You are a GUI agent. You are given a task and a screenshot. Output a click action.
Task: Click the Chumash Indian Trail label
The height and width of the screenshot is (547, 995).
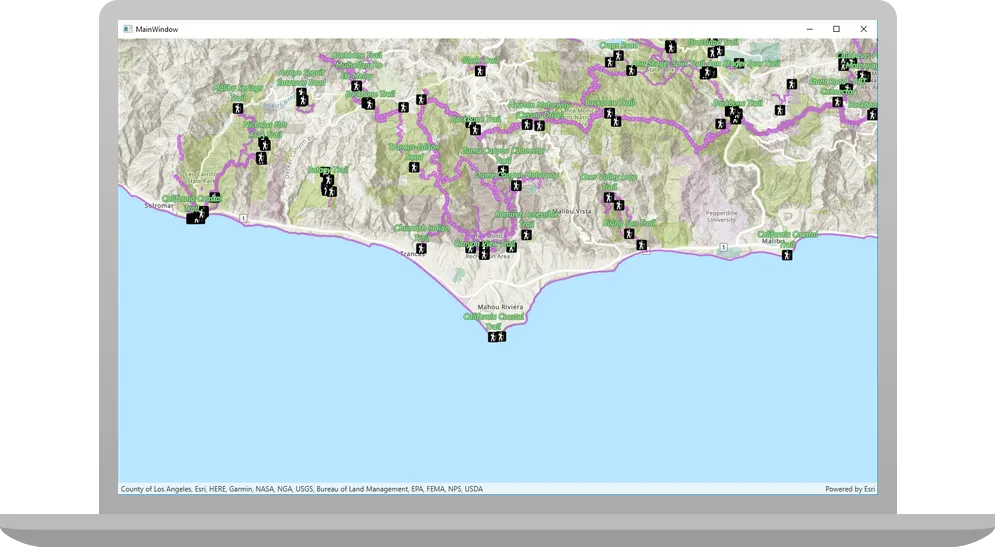point(421,232)
